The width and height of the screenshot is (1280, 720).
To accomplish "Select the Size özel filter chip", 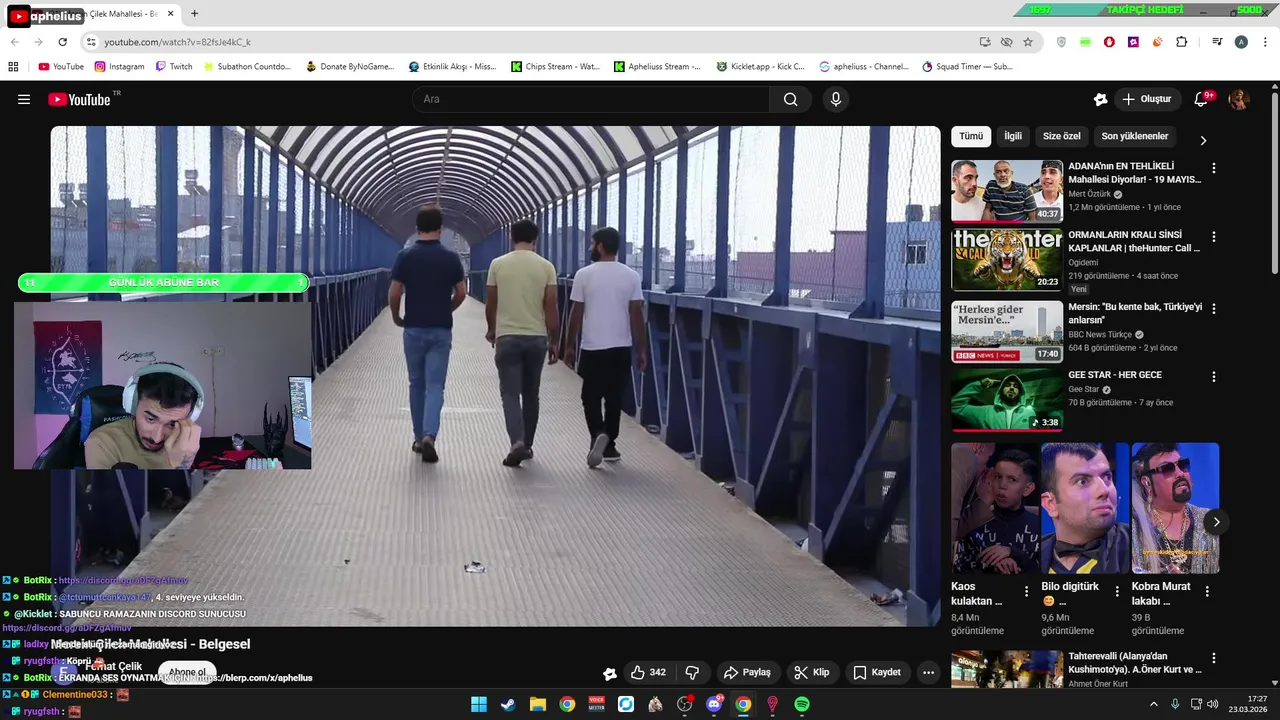I will point(1062,136).
